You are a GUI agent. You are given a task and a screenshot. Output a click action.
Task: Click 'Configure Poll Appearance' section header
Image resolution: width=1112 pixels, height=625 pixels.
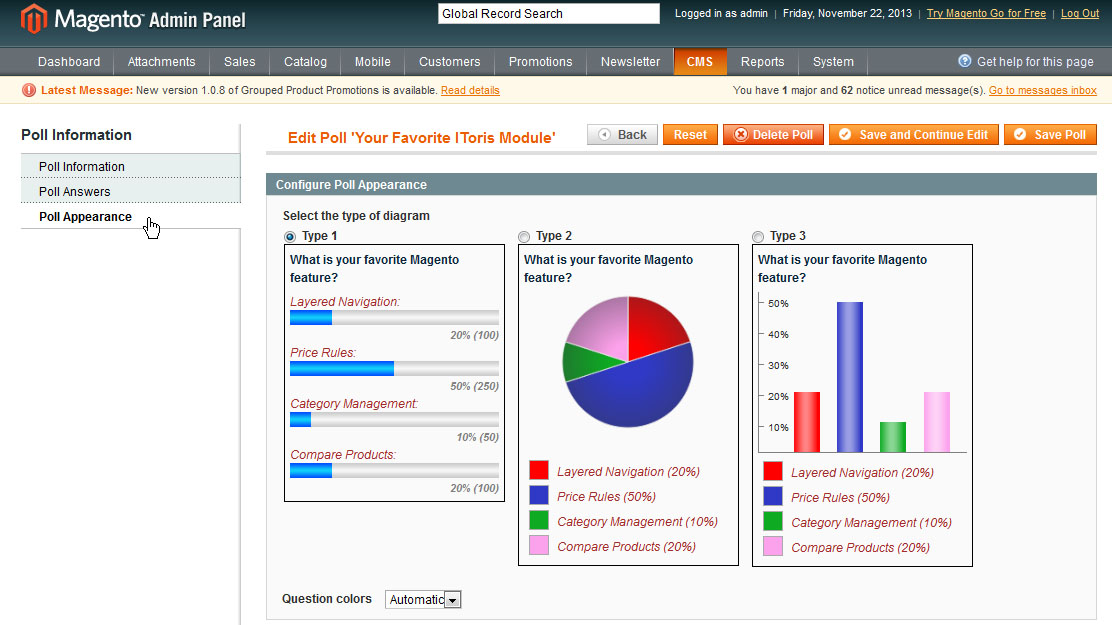[681, 184]
